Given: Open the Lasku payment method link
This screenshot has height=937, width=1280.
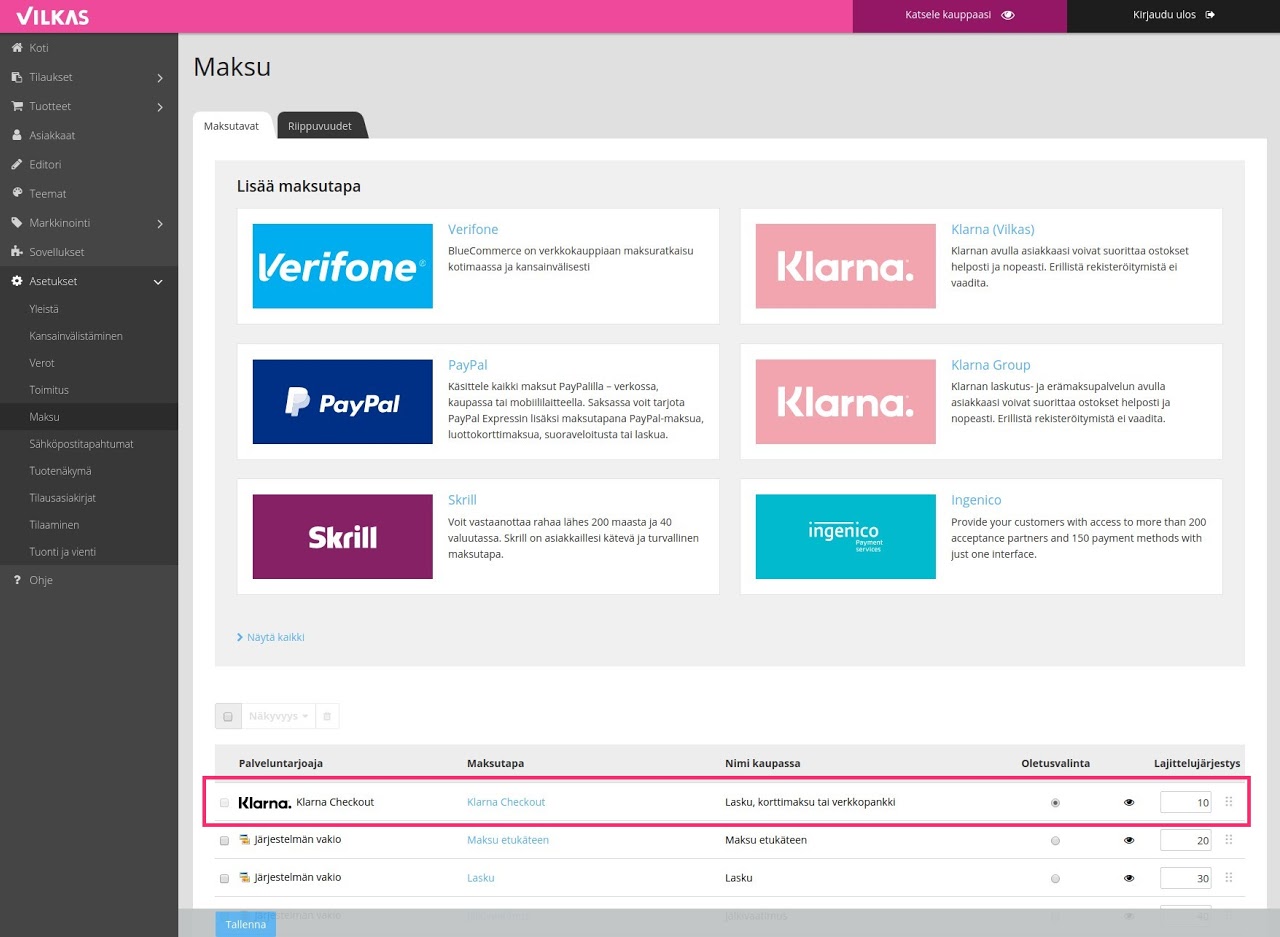Looking at the screenshot, I should click(x=481, y=878).
